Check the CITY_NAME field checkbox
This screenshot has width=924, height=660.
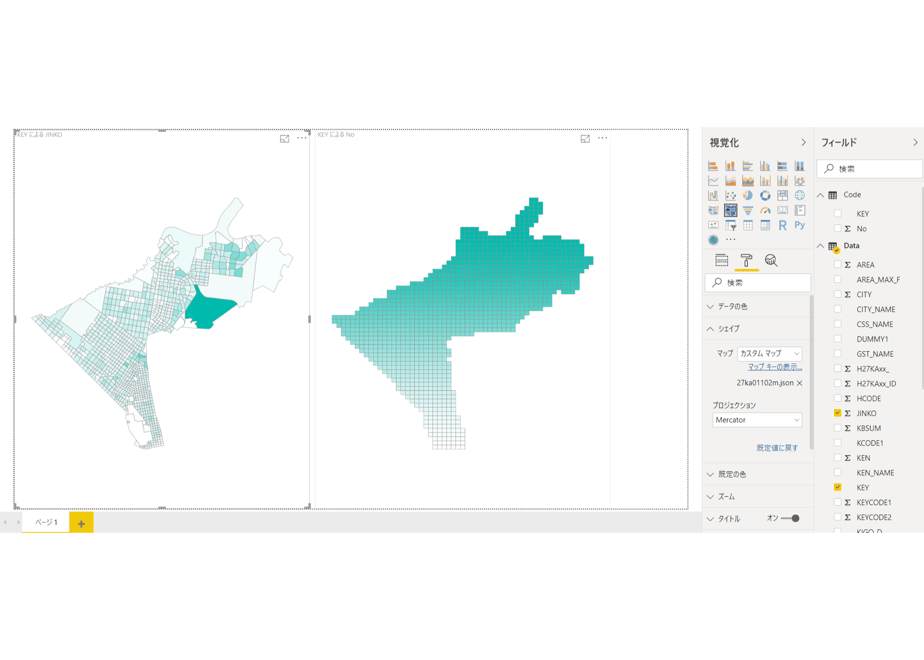837,309
